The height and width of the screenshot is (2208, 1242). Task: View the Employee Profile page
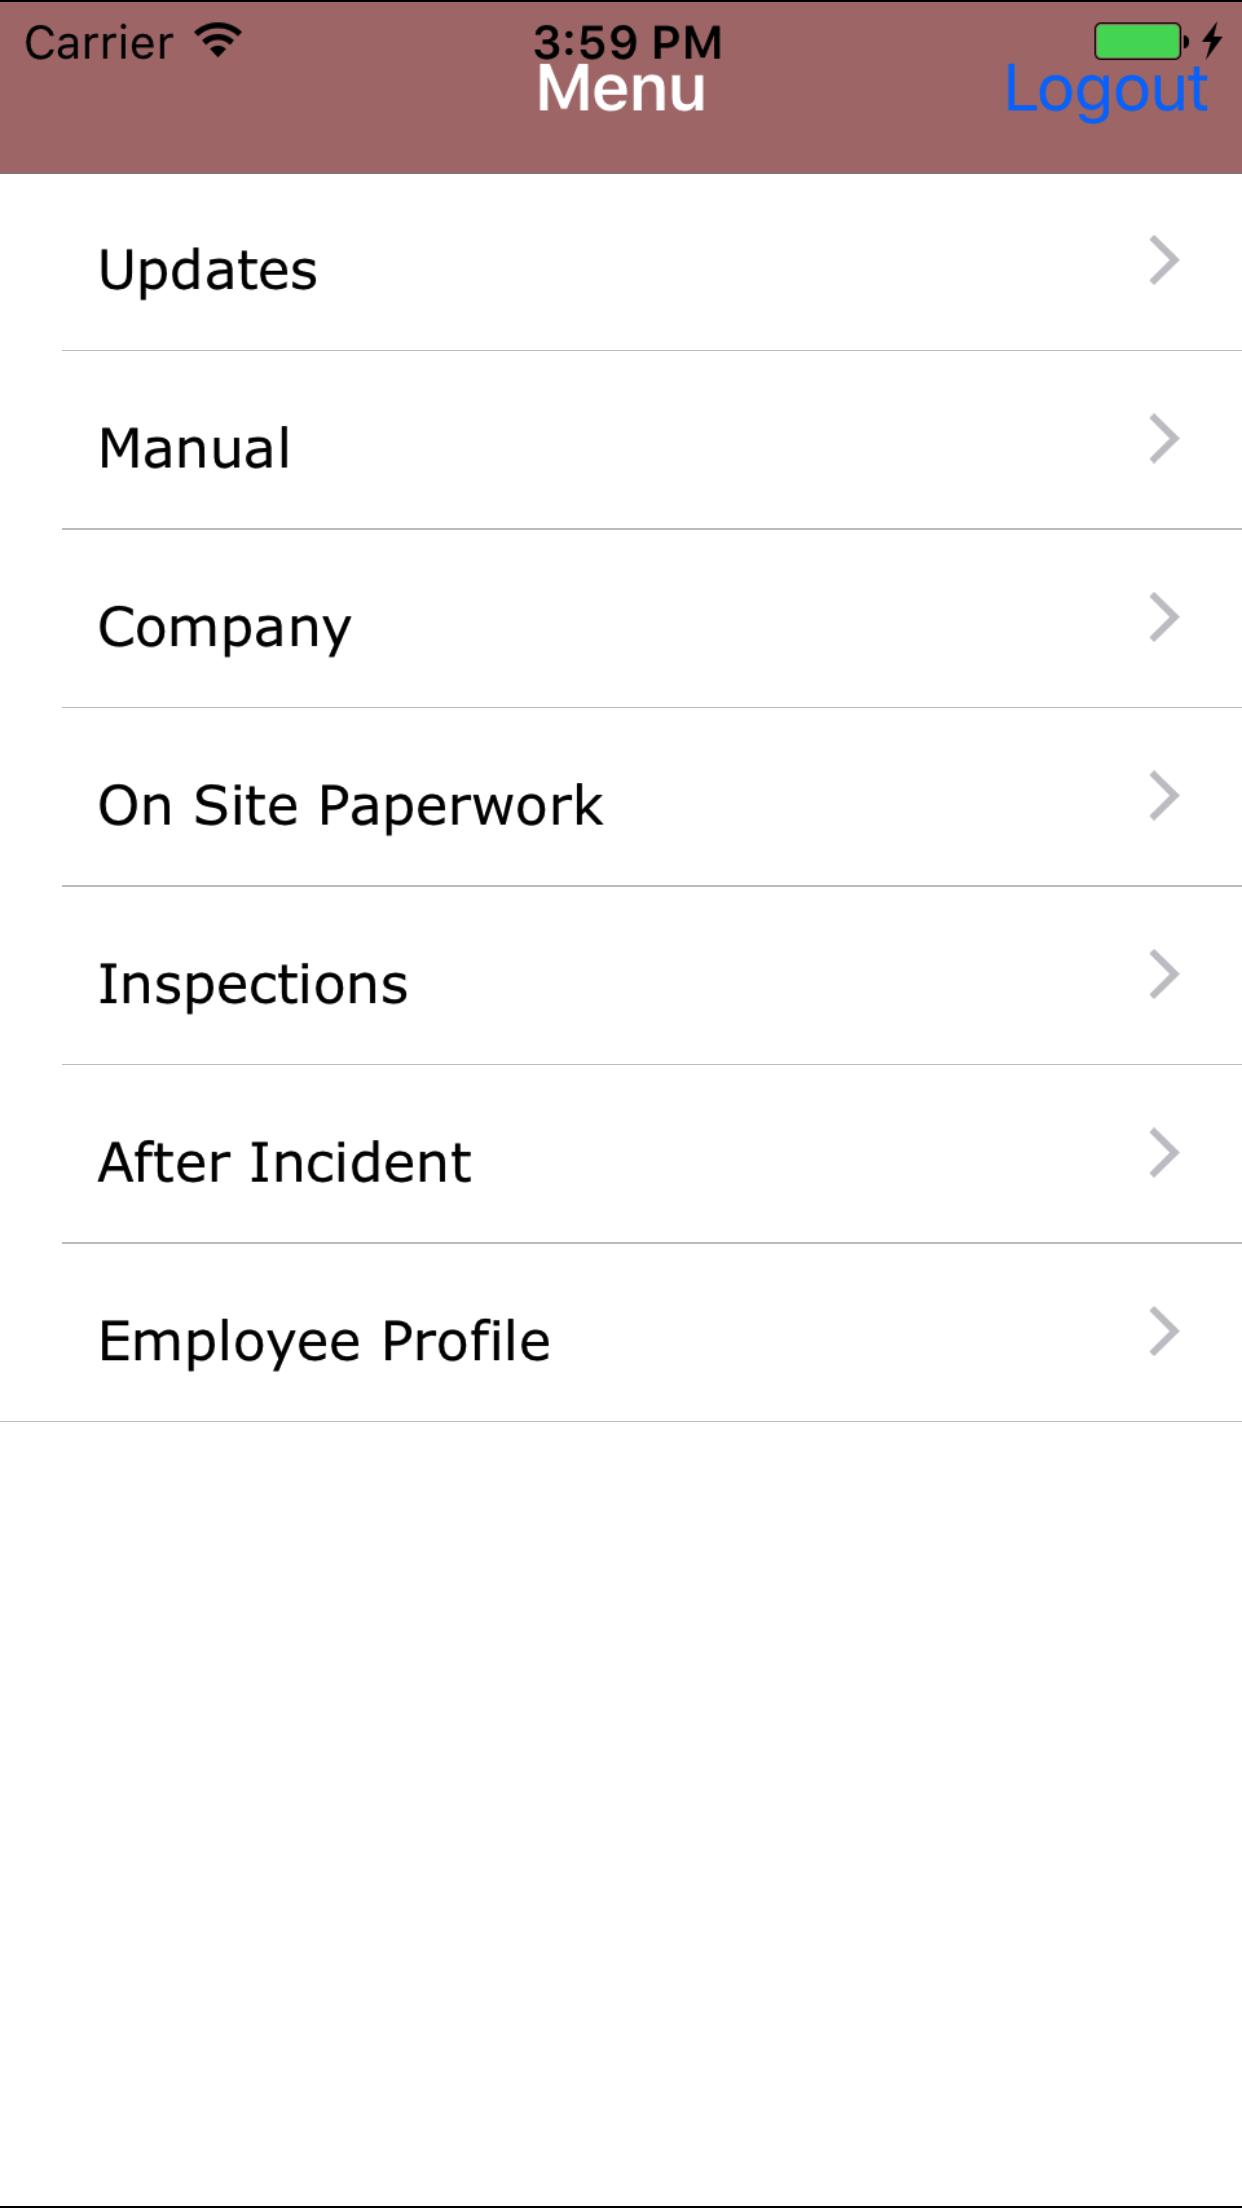point(325,1341)
